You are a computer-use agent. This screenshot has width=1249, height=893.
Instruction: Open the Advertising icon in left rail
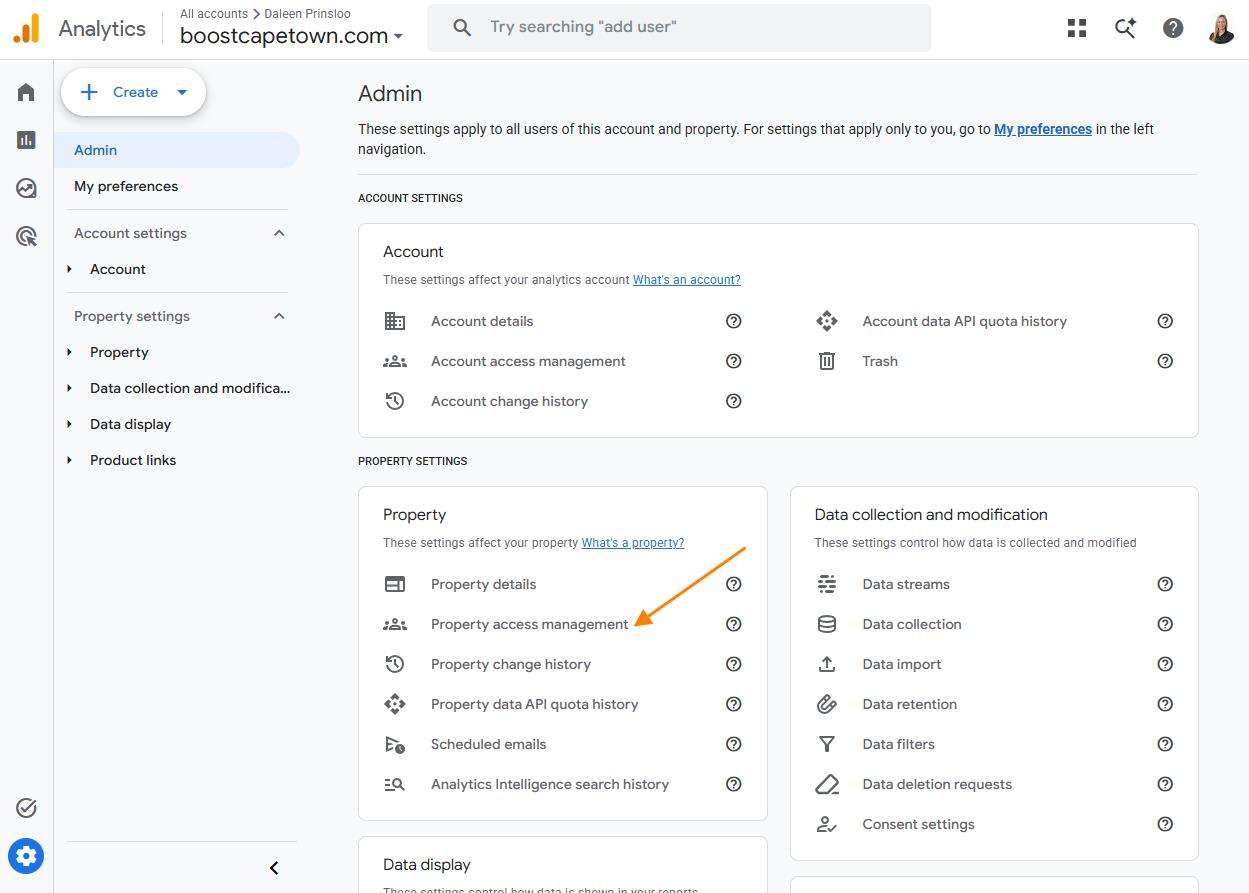(26, 236)
